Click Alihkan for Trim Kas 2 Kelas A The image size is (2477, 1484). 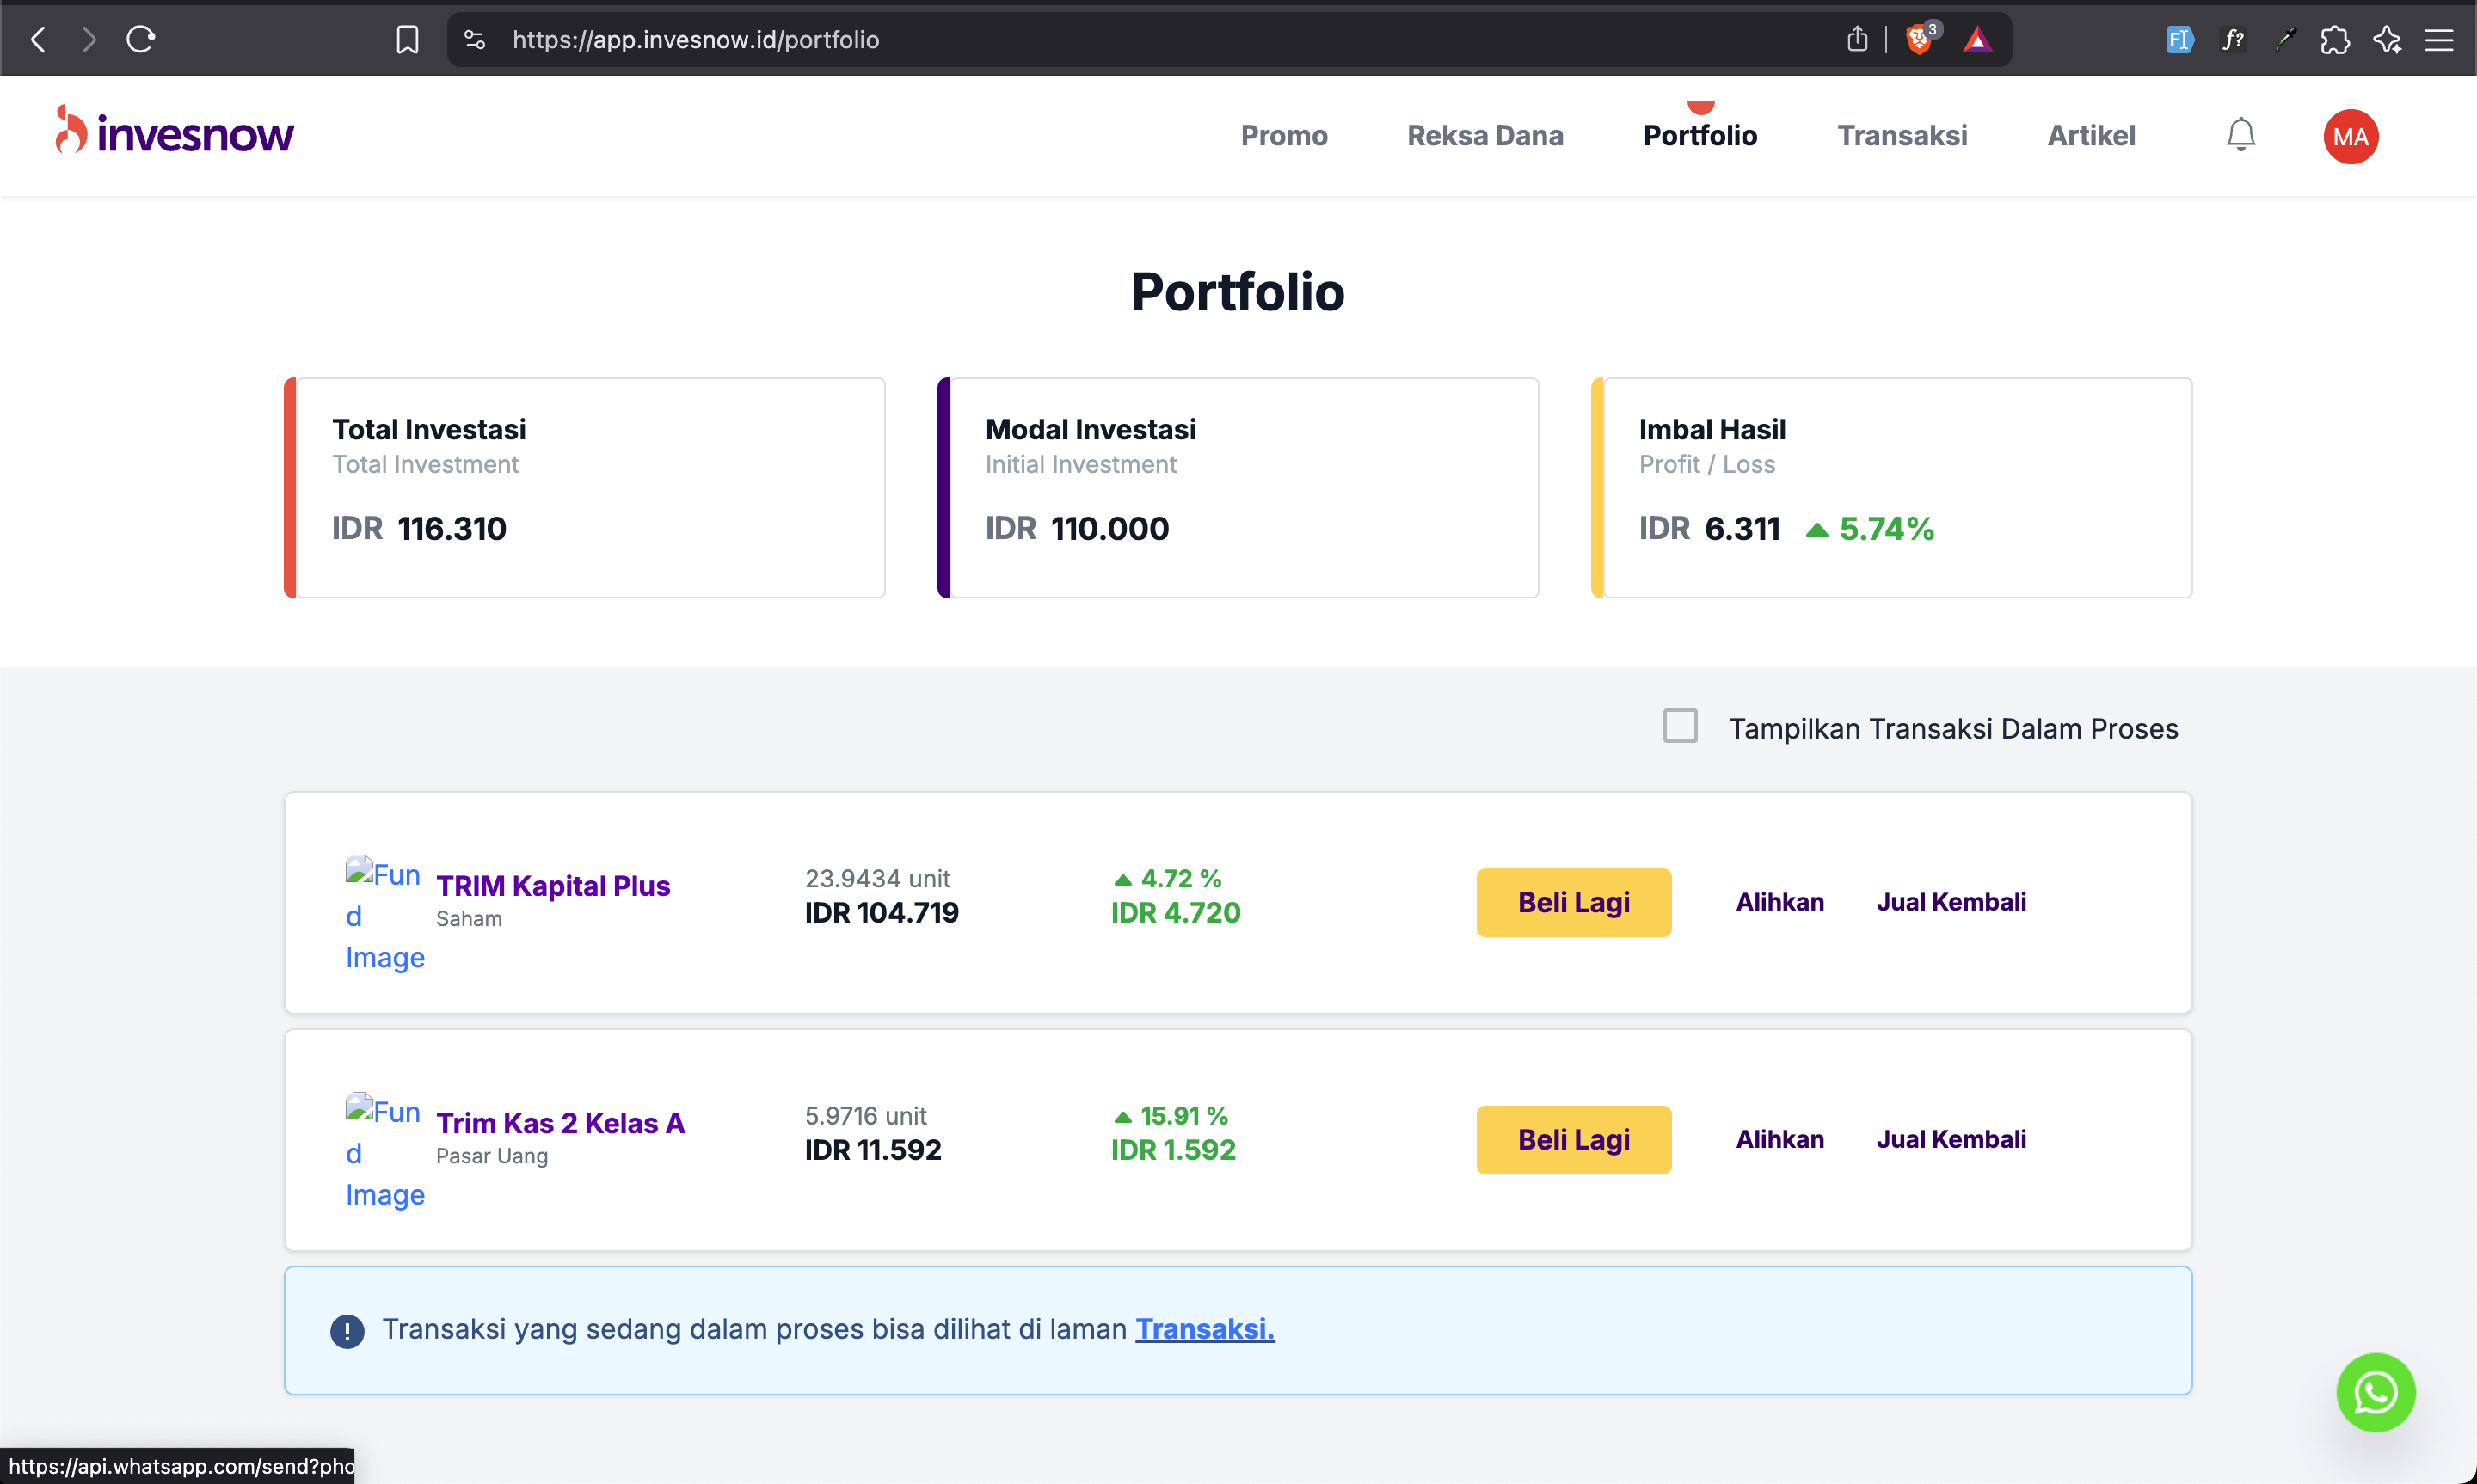point(1780,1139)
